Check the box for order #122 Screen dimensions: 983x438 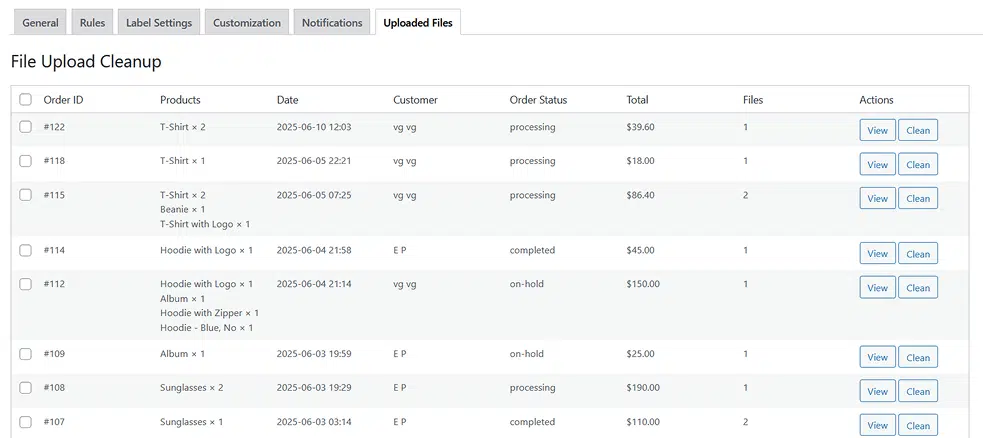(x=26, y=127)
